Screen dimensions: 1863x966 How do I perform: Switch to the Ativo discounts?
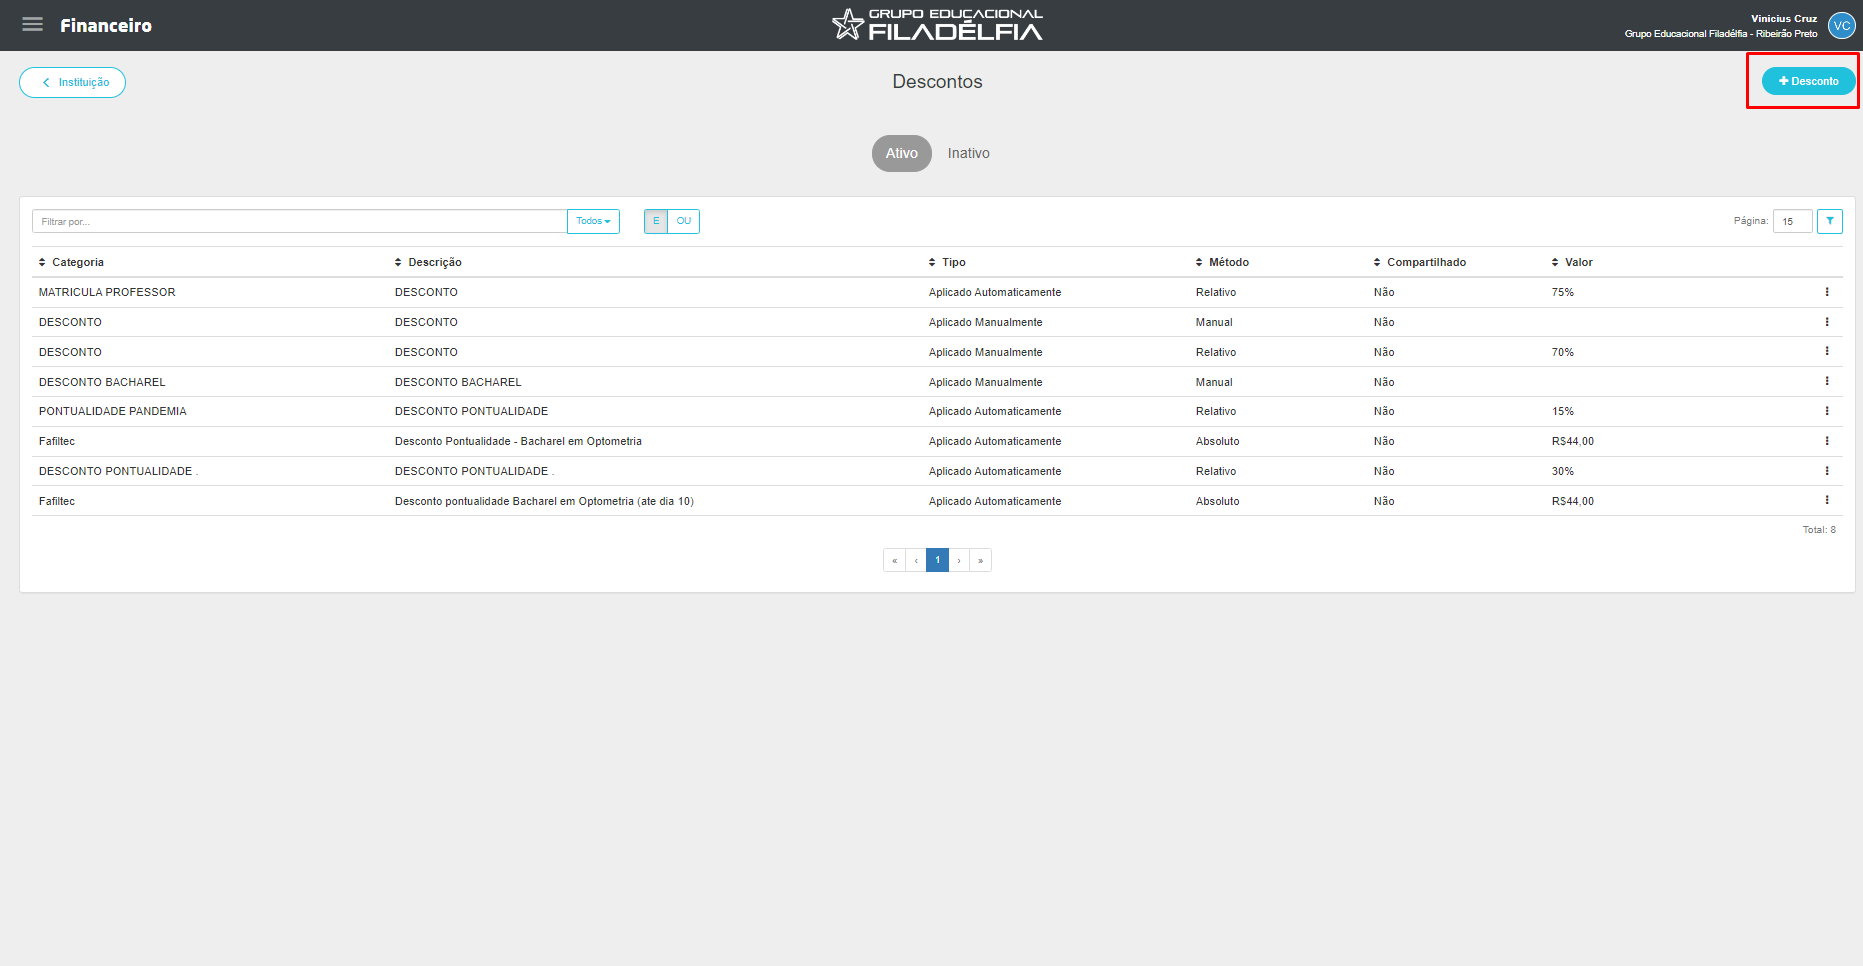tap(901, 153)
